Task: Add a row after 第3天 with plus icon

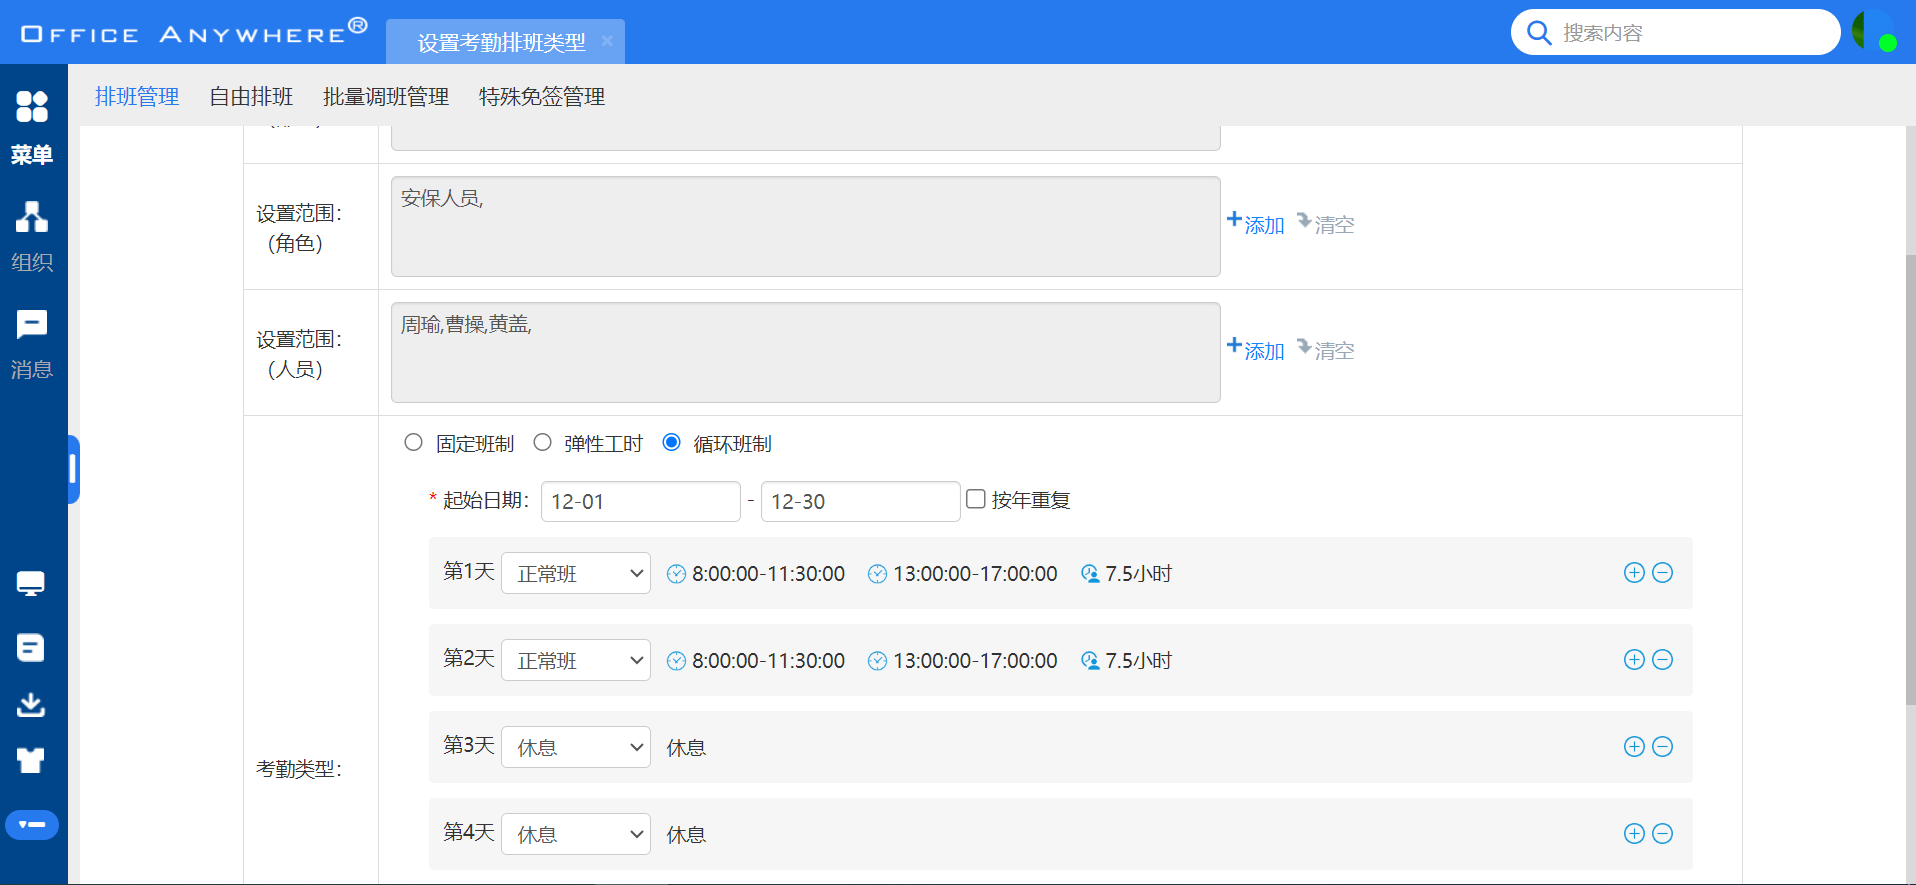Action: click(1634, 746)
